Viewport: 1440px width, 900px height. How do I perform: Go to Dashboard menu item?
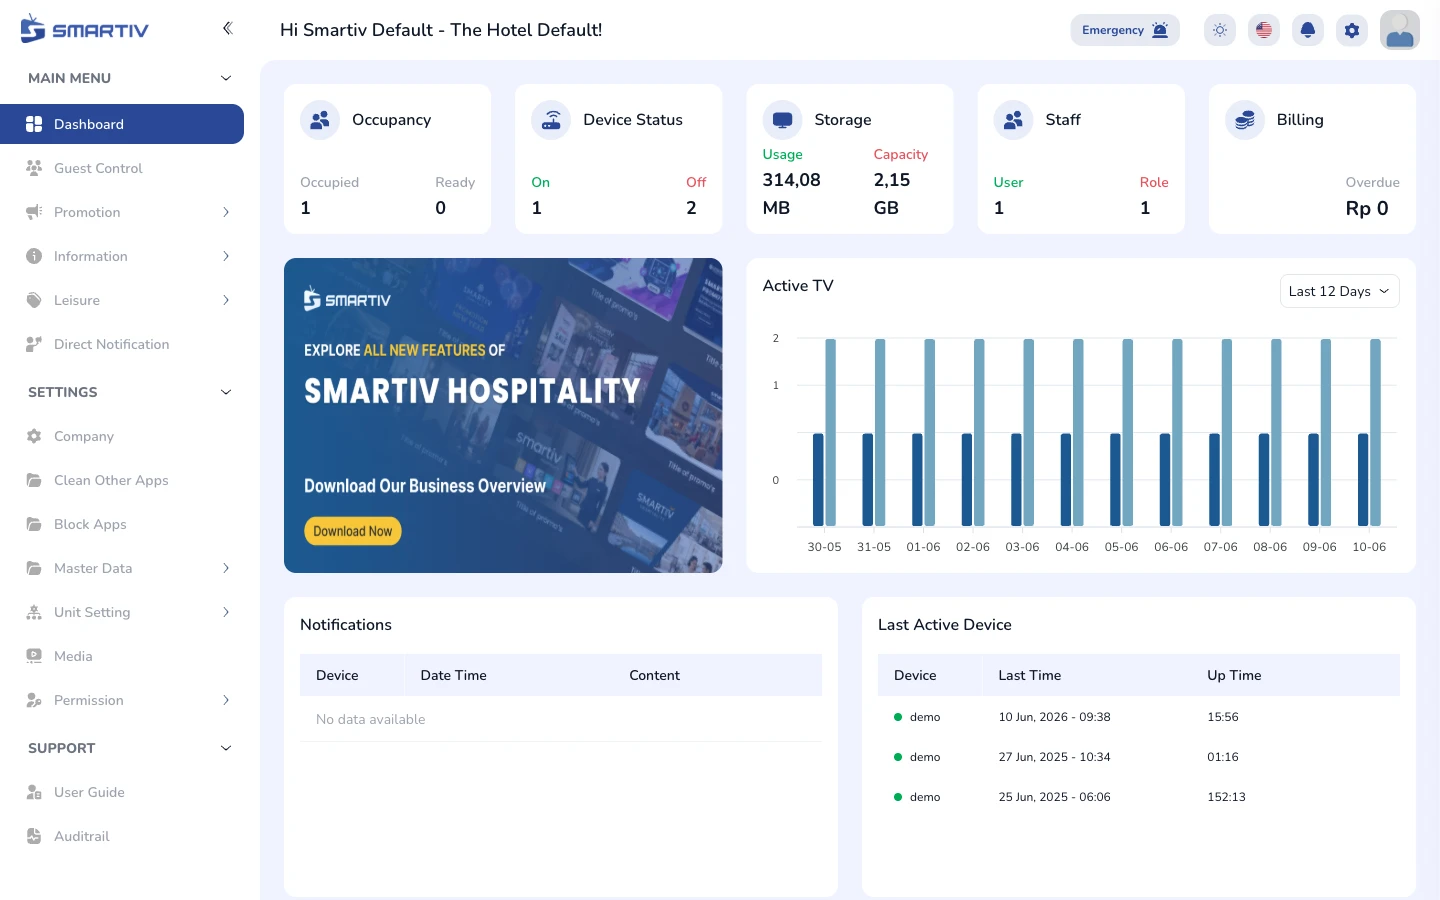point(122,124)
